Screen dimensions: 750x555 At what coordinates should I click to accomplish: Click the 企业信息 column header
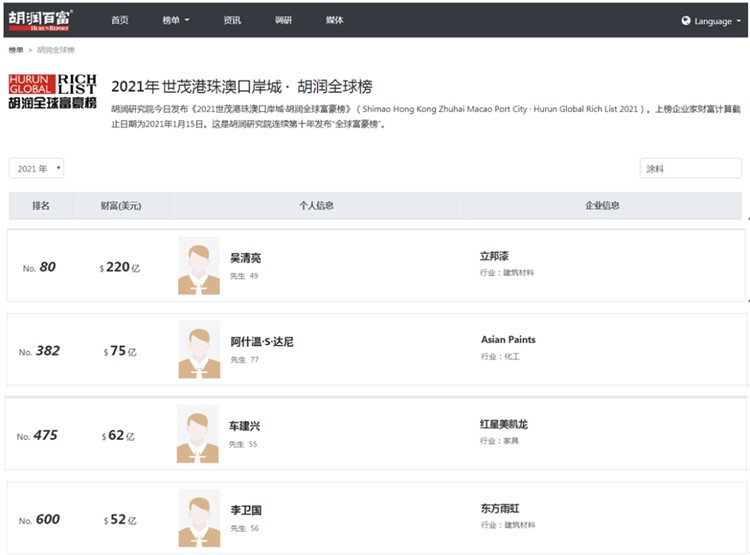602,206
